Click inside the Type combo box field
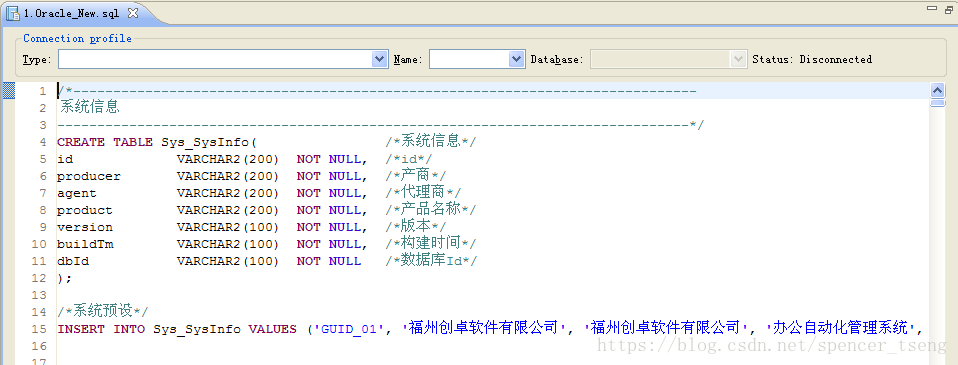Viewport: 958px width, 365px height. 215,59
